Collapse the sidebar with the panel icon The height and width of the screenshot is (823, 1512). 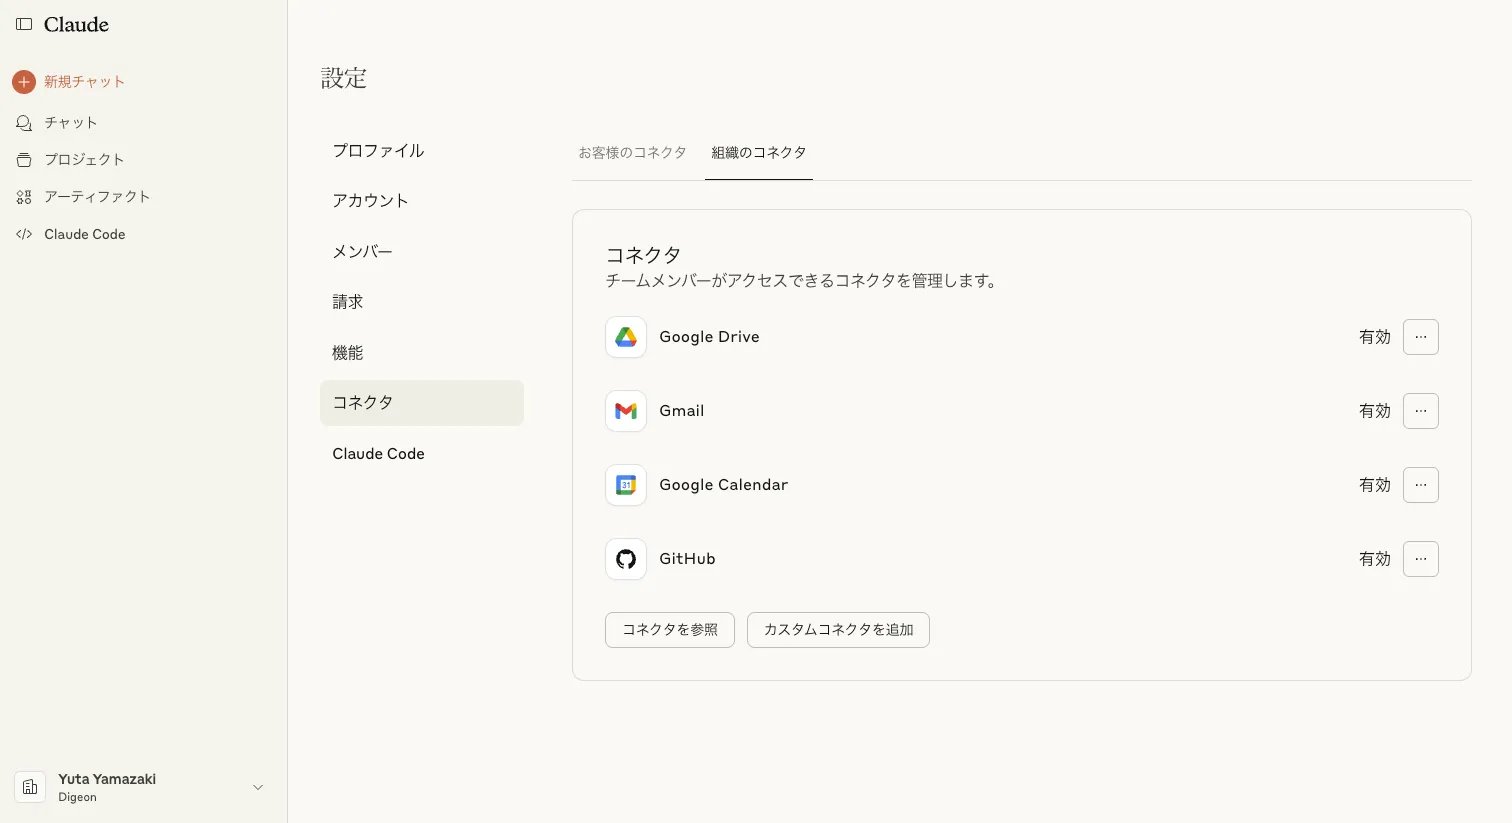coord(24,24)
